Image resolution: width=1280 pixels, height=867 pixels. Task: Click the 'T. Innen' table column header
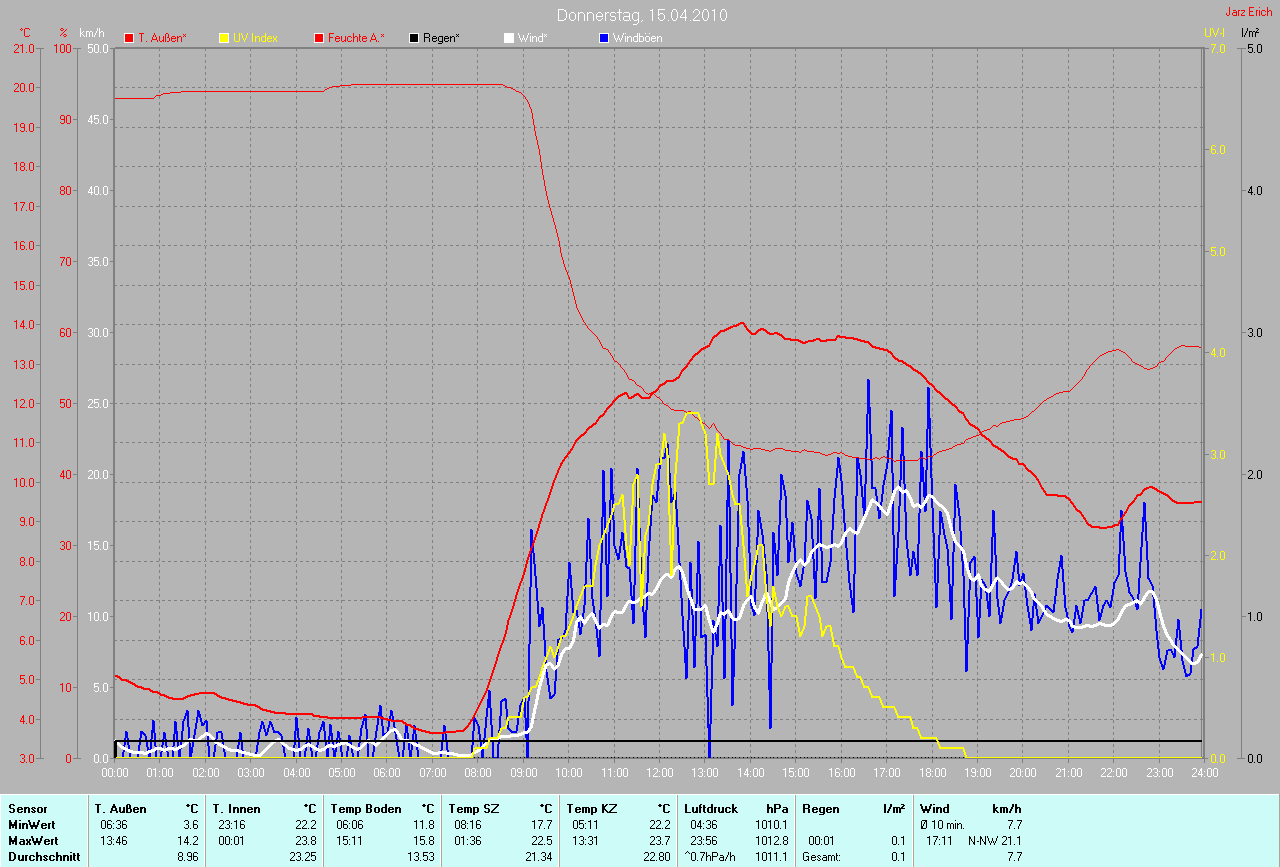pyautogui.click(x=236, y=808)
